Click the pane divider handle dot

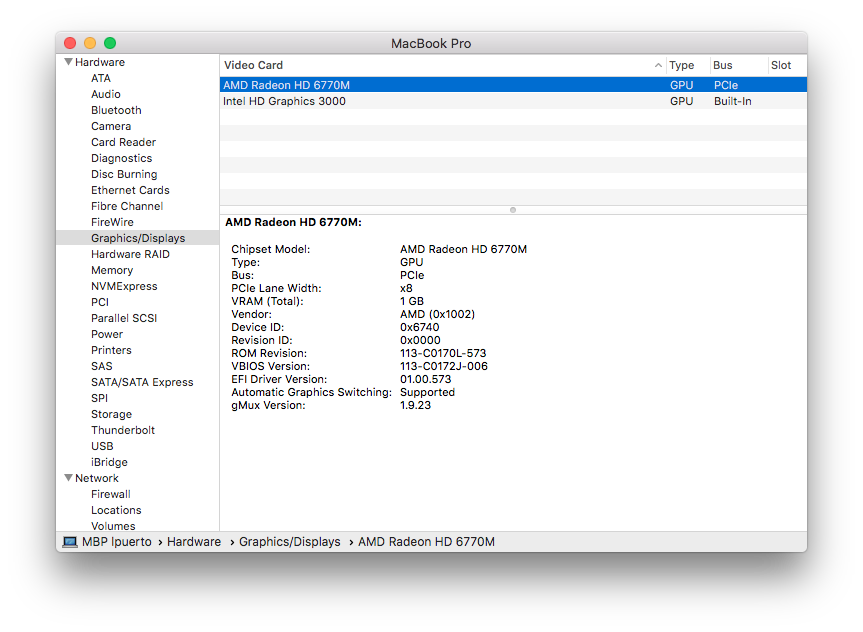point(513,210)
